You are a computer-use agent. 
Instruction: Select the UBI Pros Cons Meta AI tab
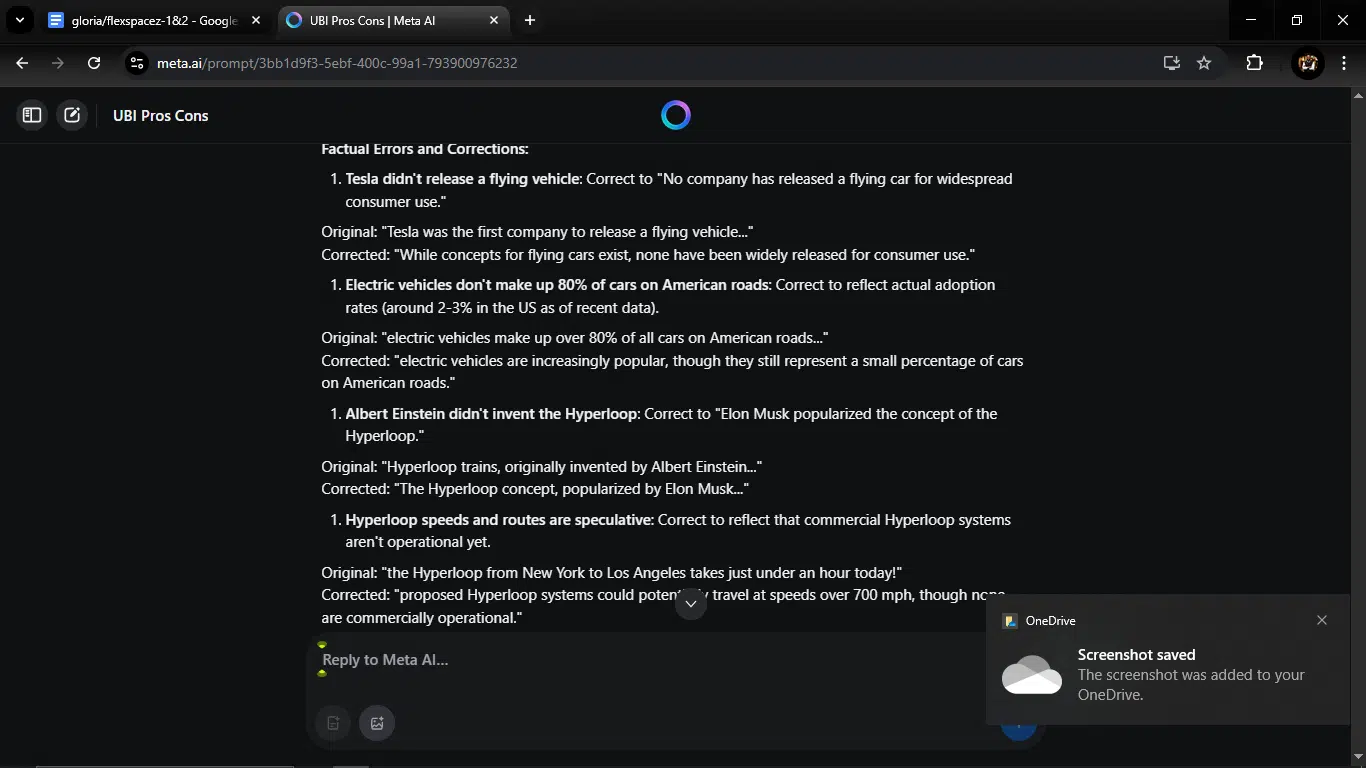point(392,20)
